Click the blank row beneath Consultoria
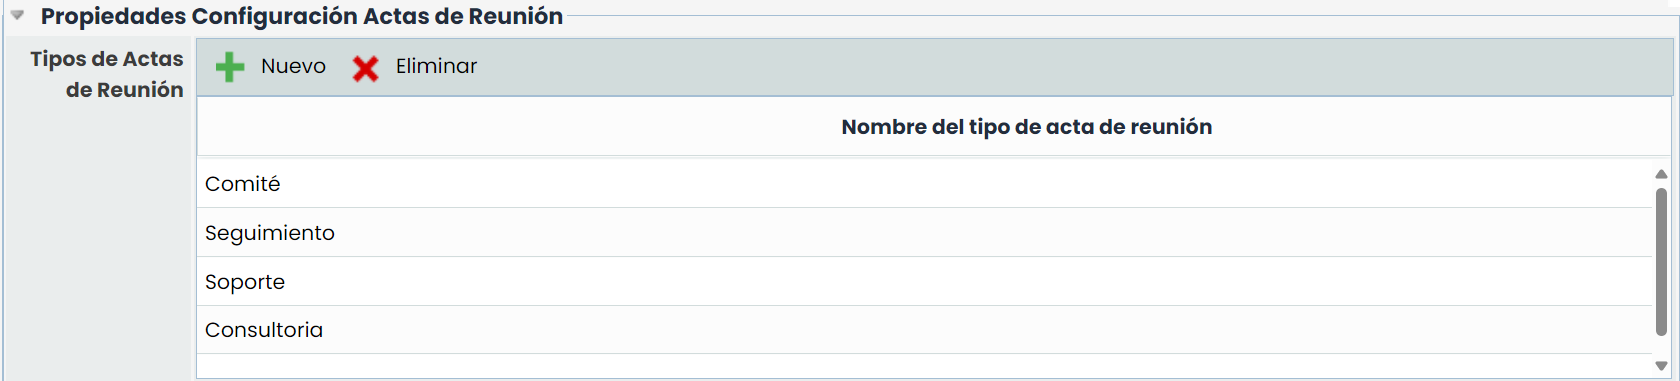The width and height of the screenshot is (1680, 381). [924, 366]
